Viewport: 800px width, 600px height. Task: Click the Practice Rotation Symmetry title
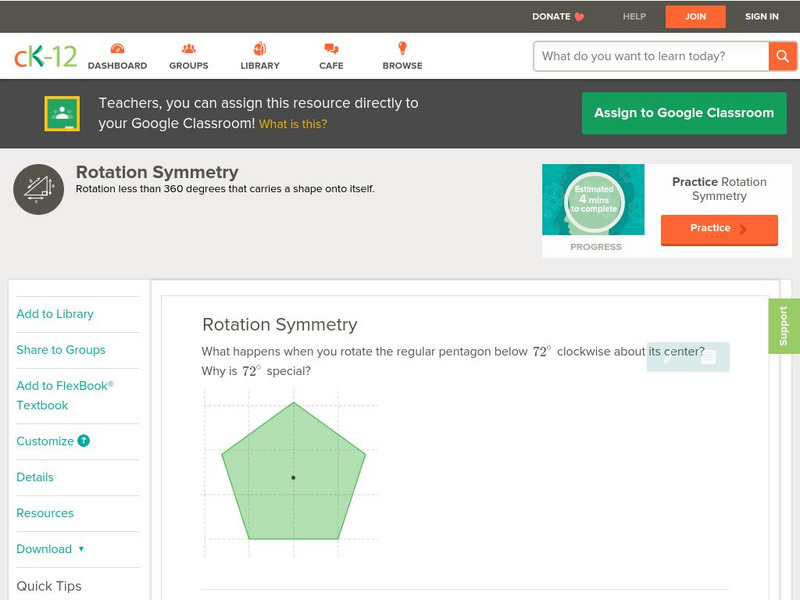719,189
